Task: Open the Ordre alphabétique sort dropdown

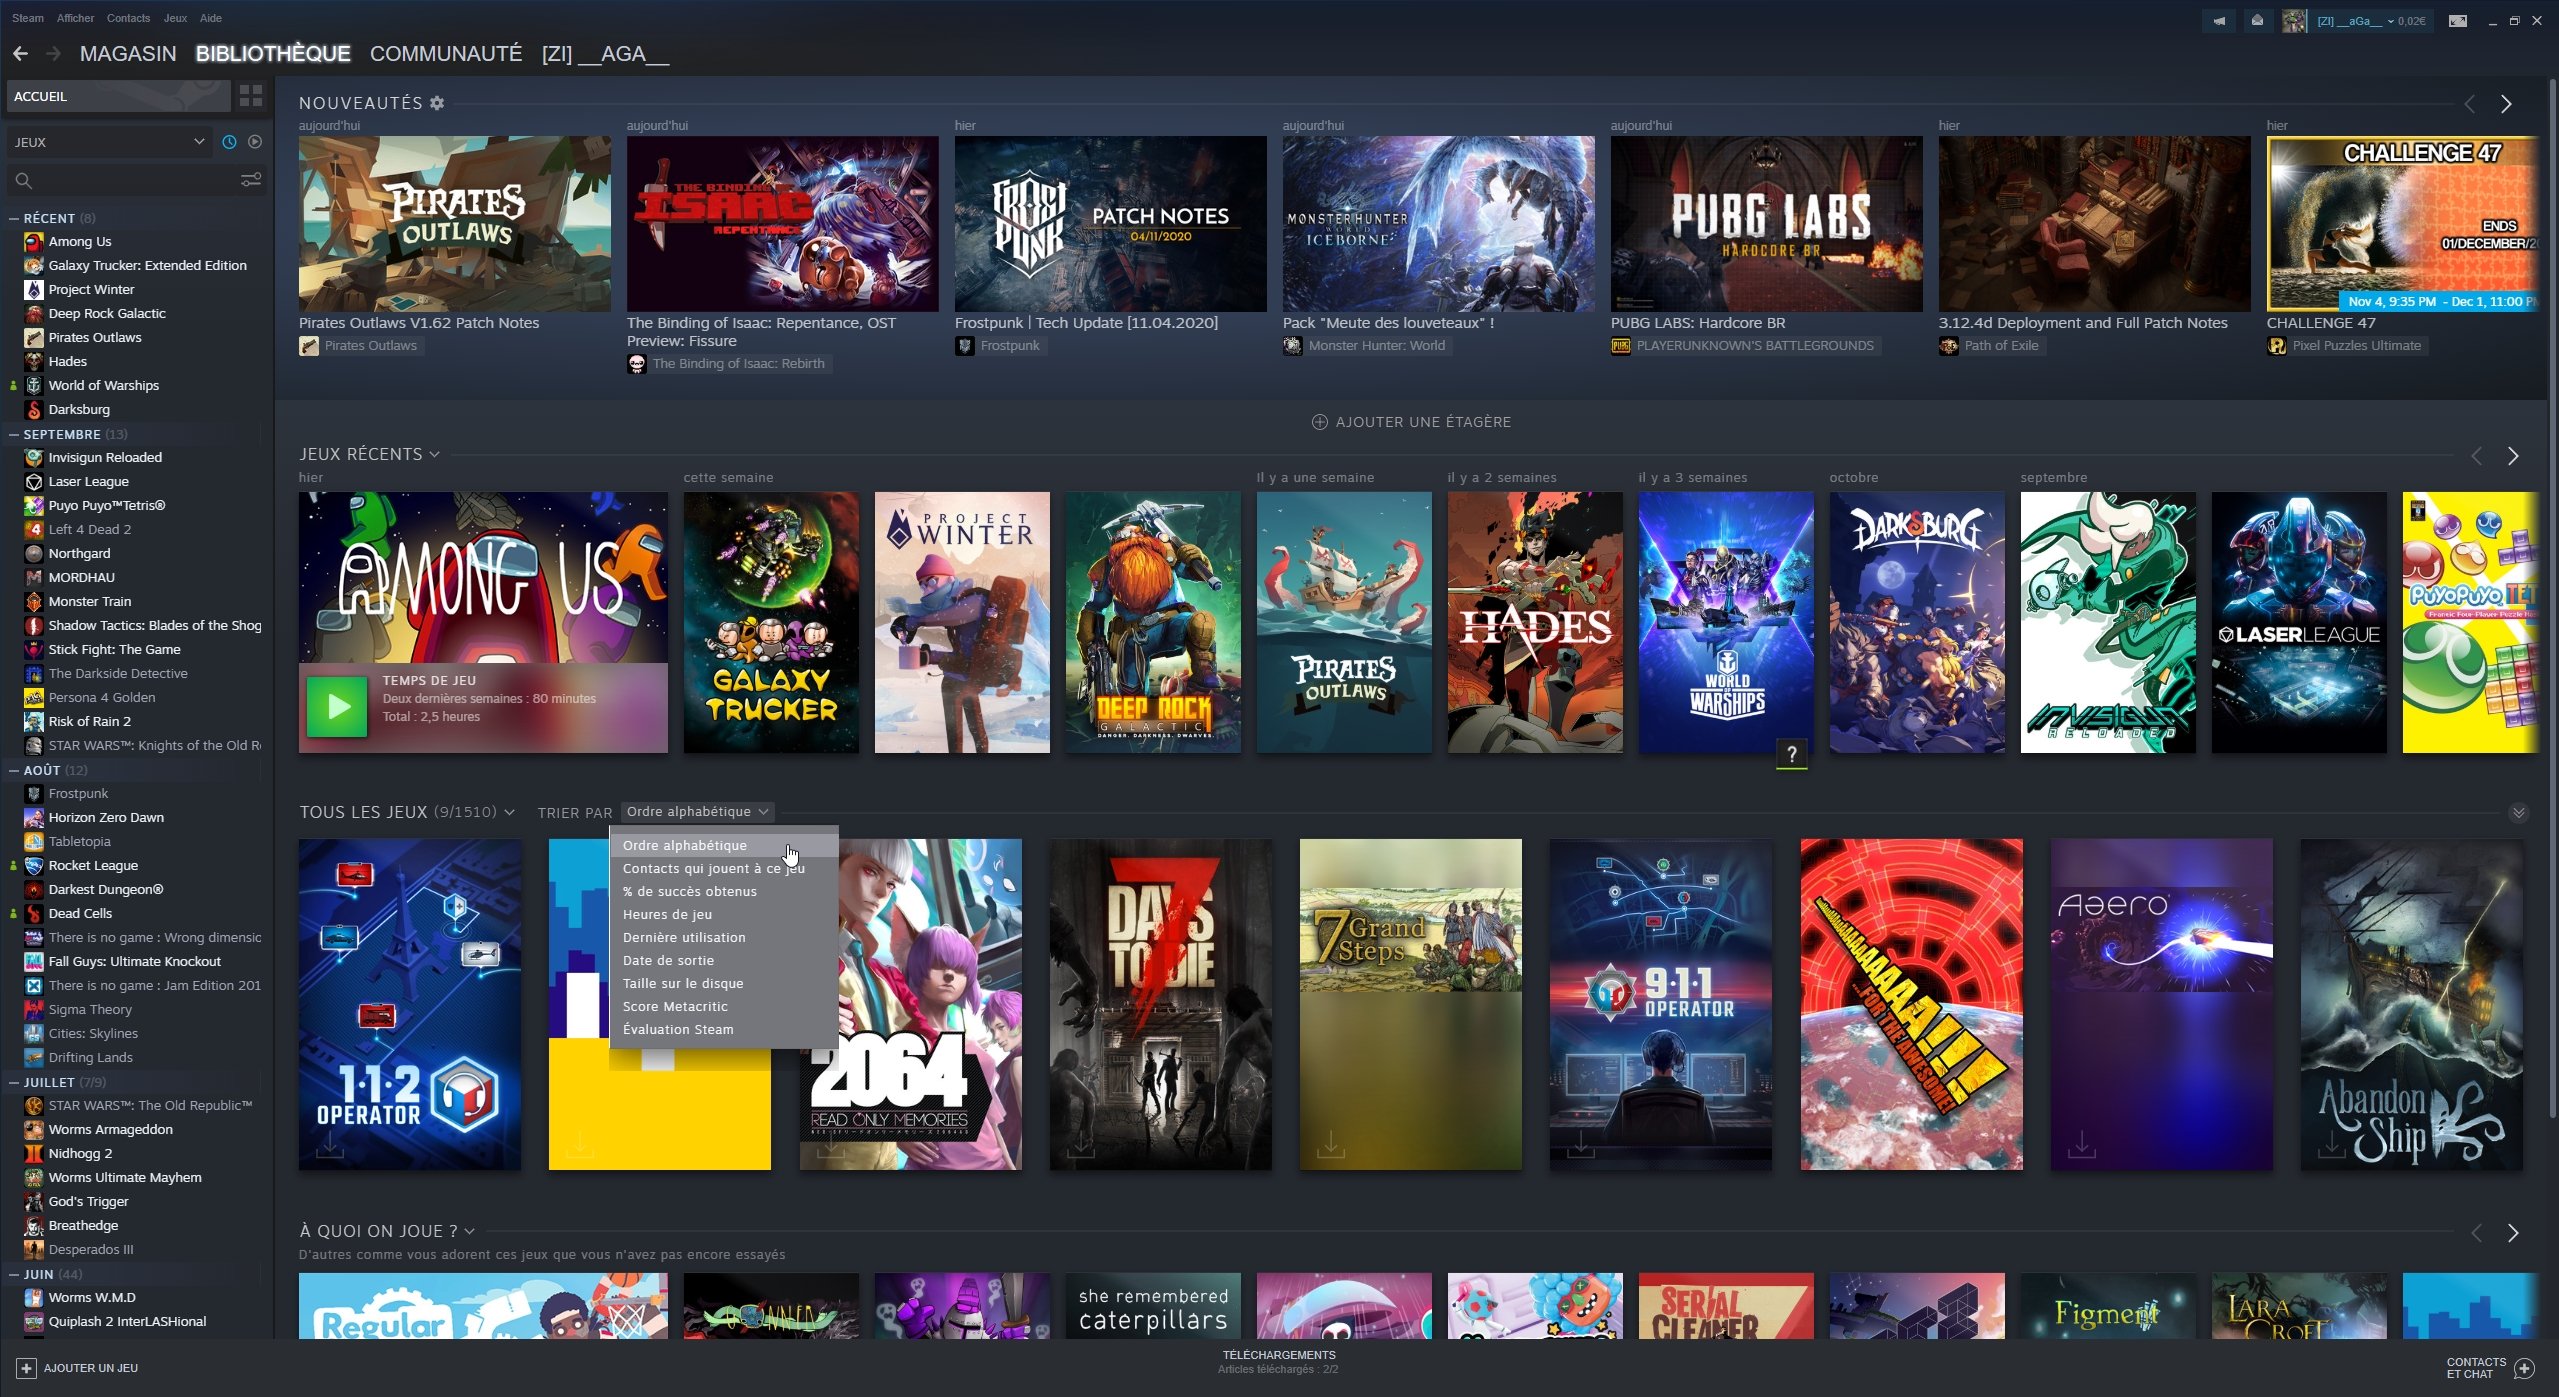Action: tap(696, 812)
